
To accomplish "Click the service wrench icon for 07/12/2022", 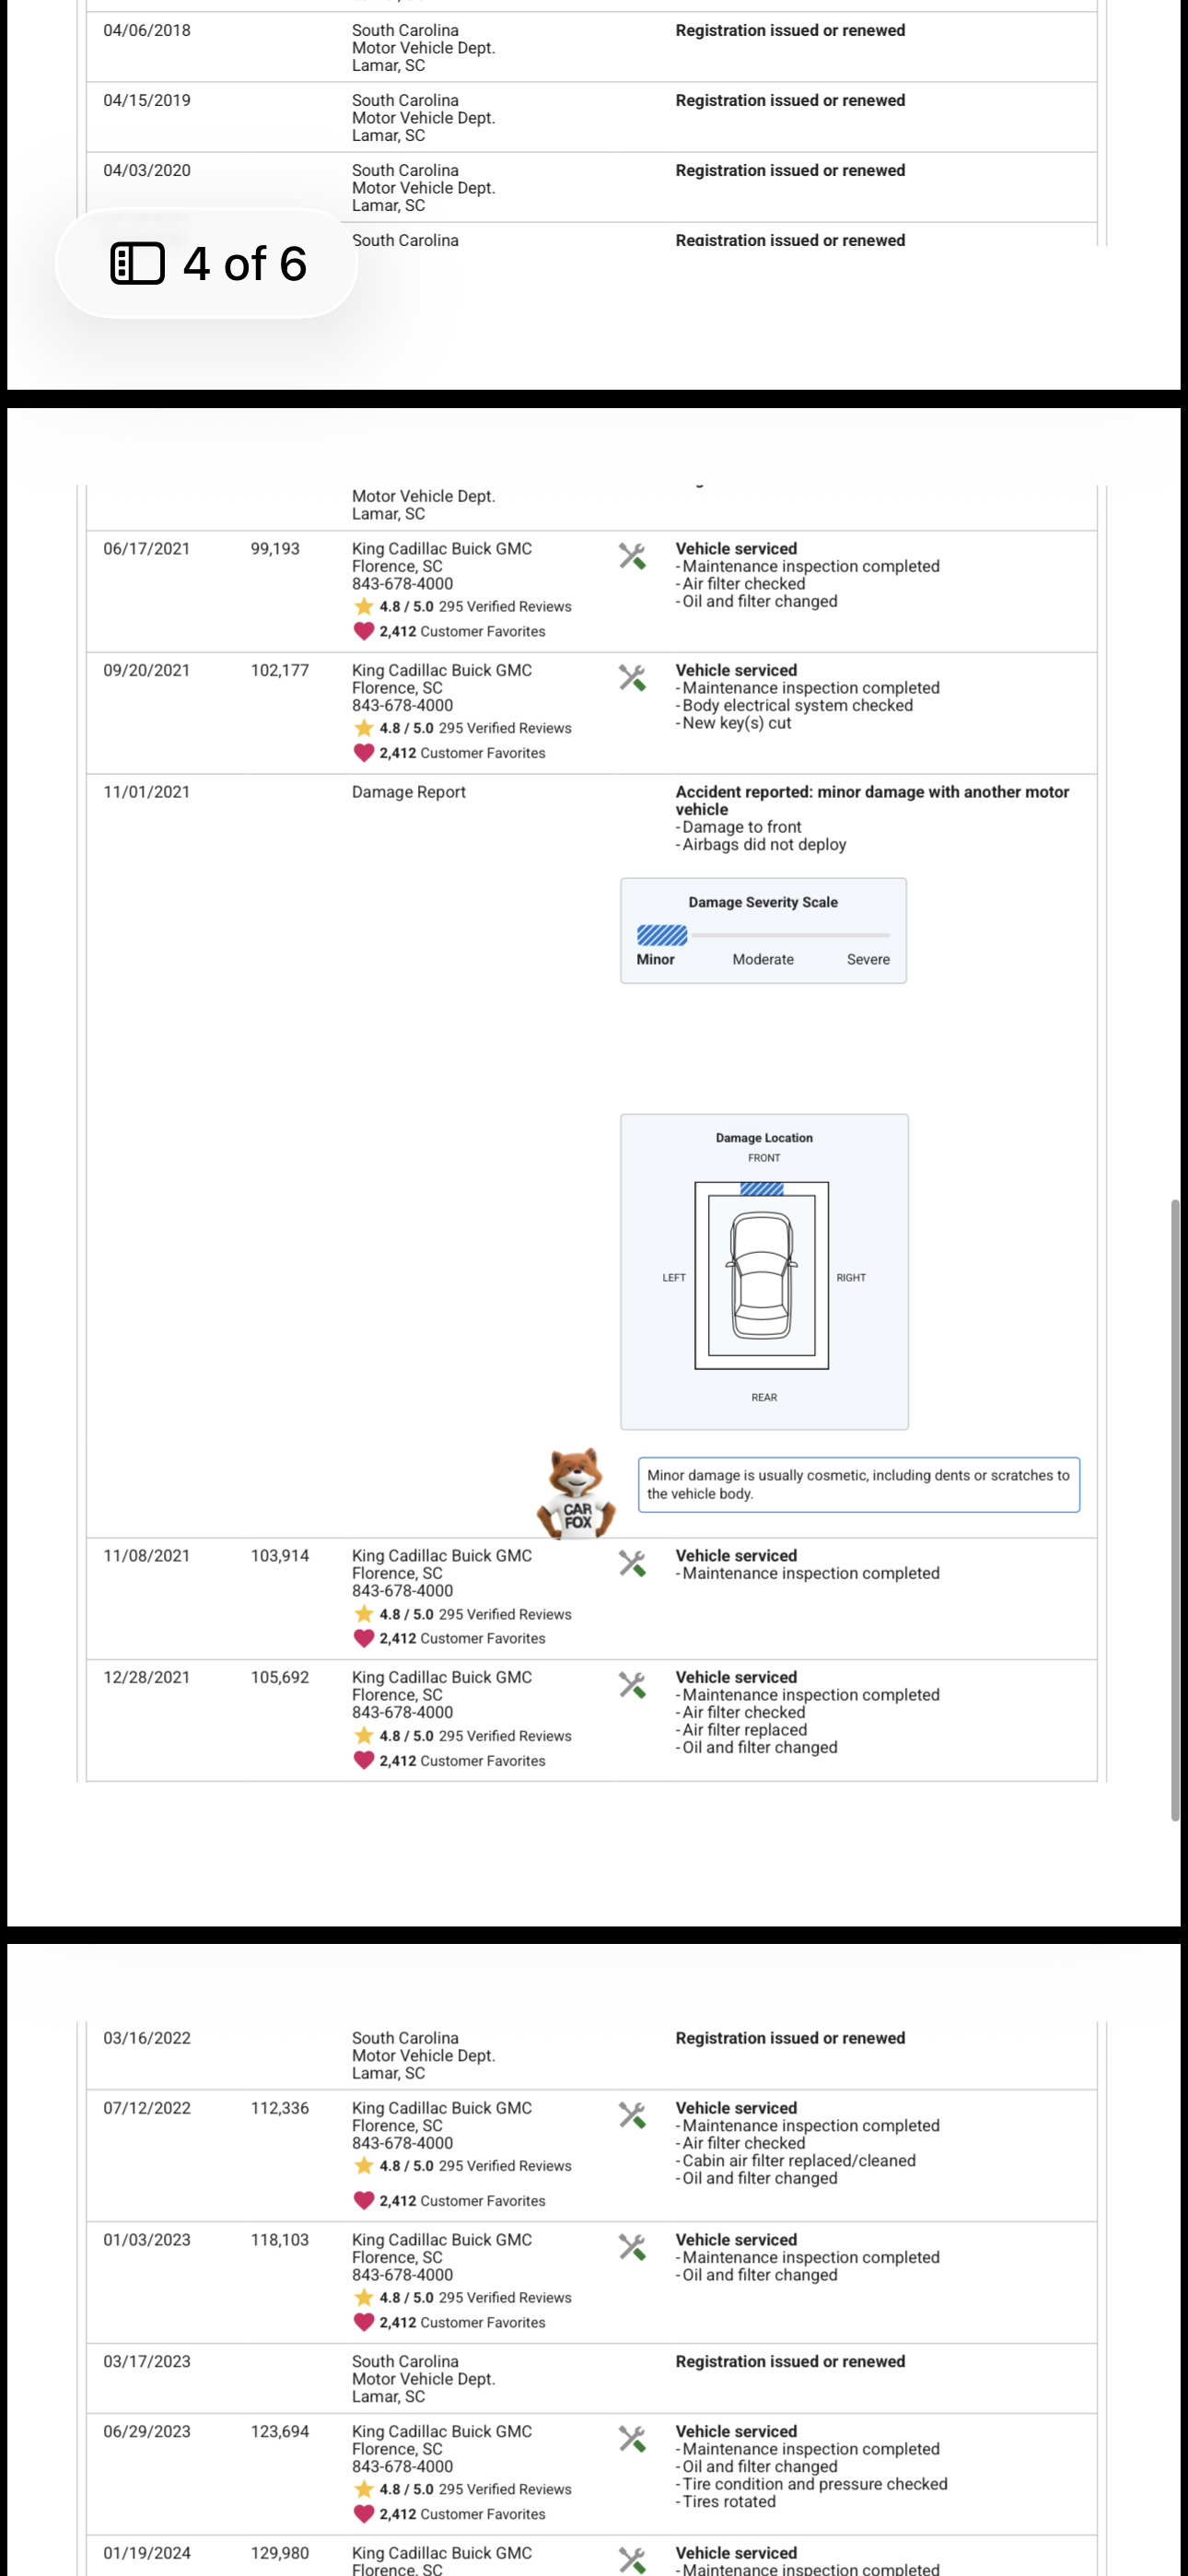I will pyautogui.click(x=632, y=2115).
